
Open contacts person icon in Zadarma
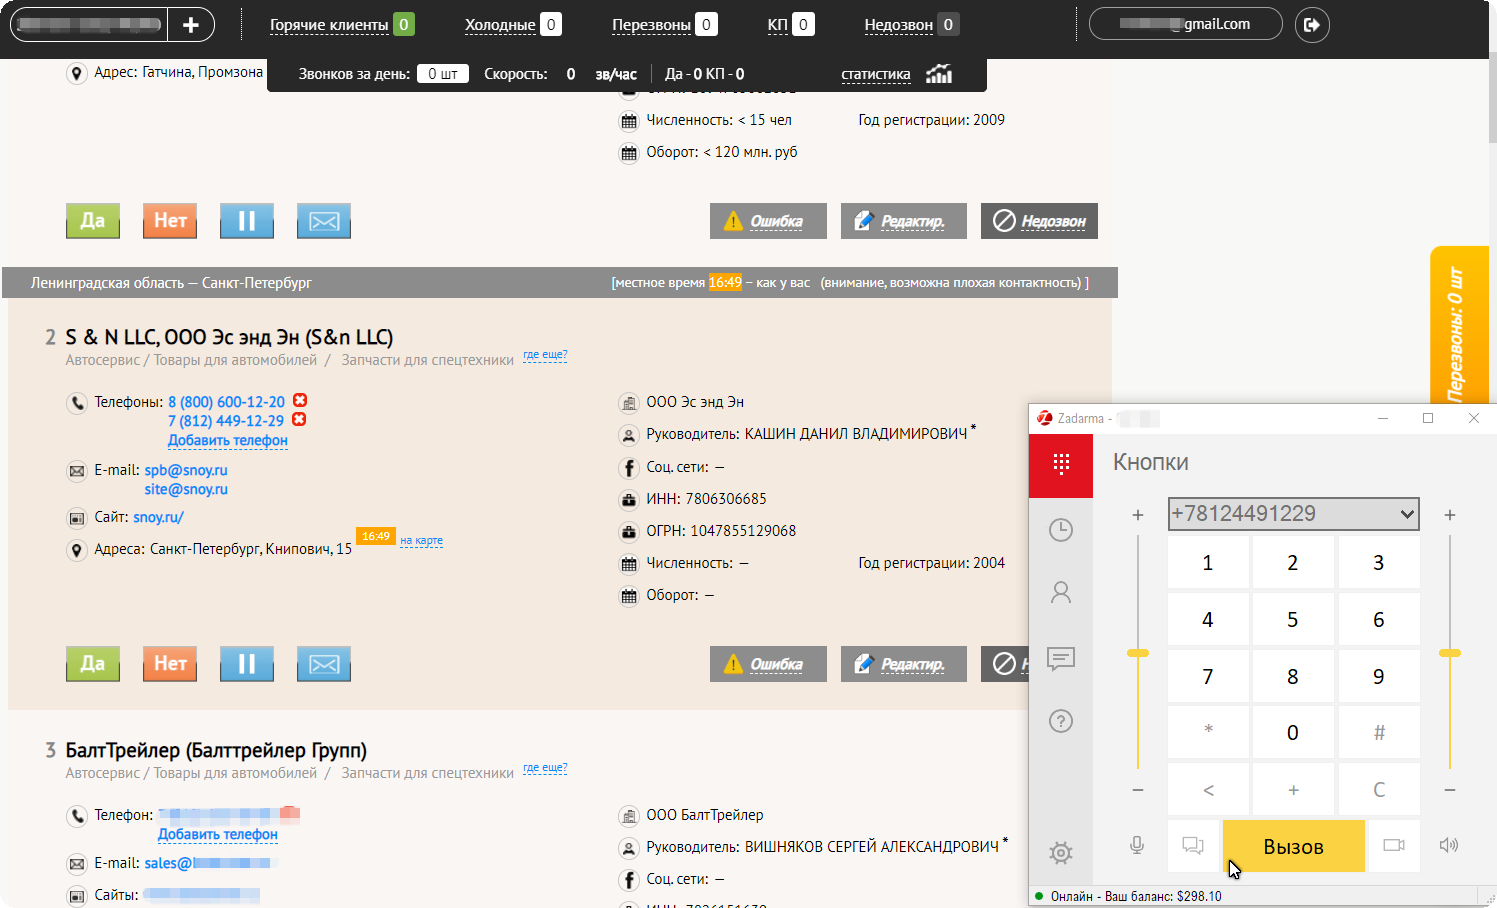coord(1061,593)
